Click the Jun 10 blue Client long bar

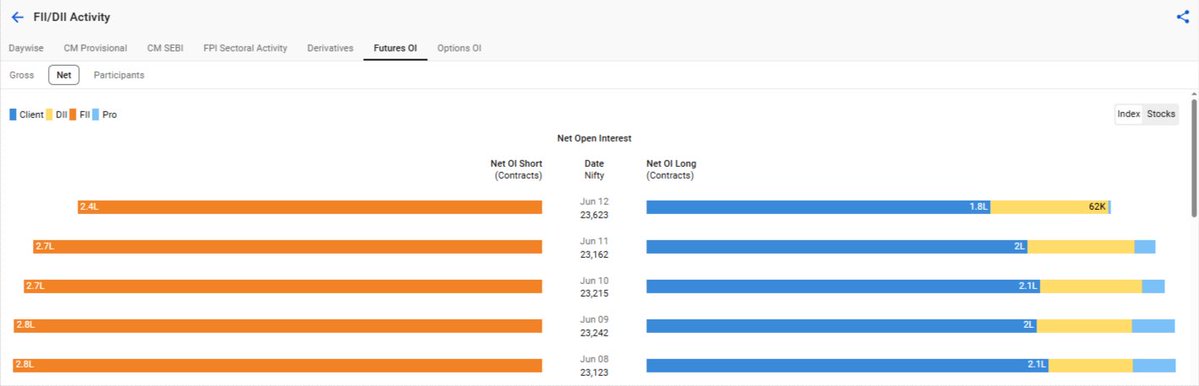click(843, 286)
